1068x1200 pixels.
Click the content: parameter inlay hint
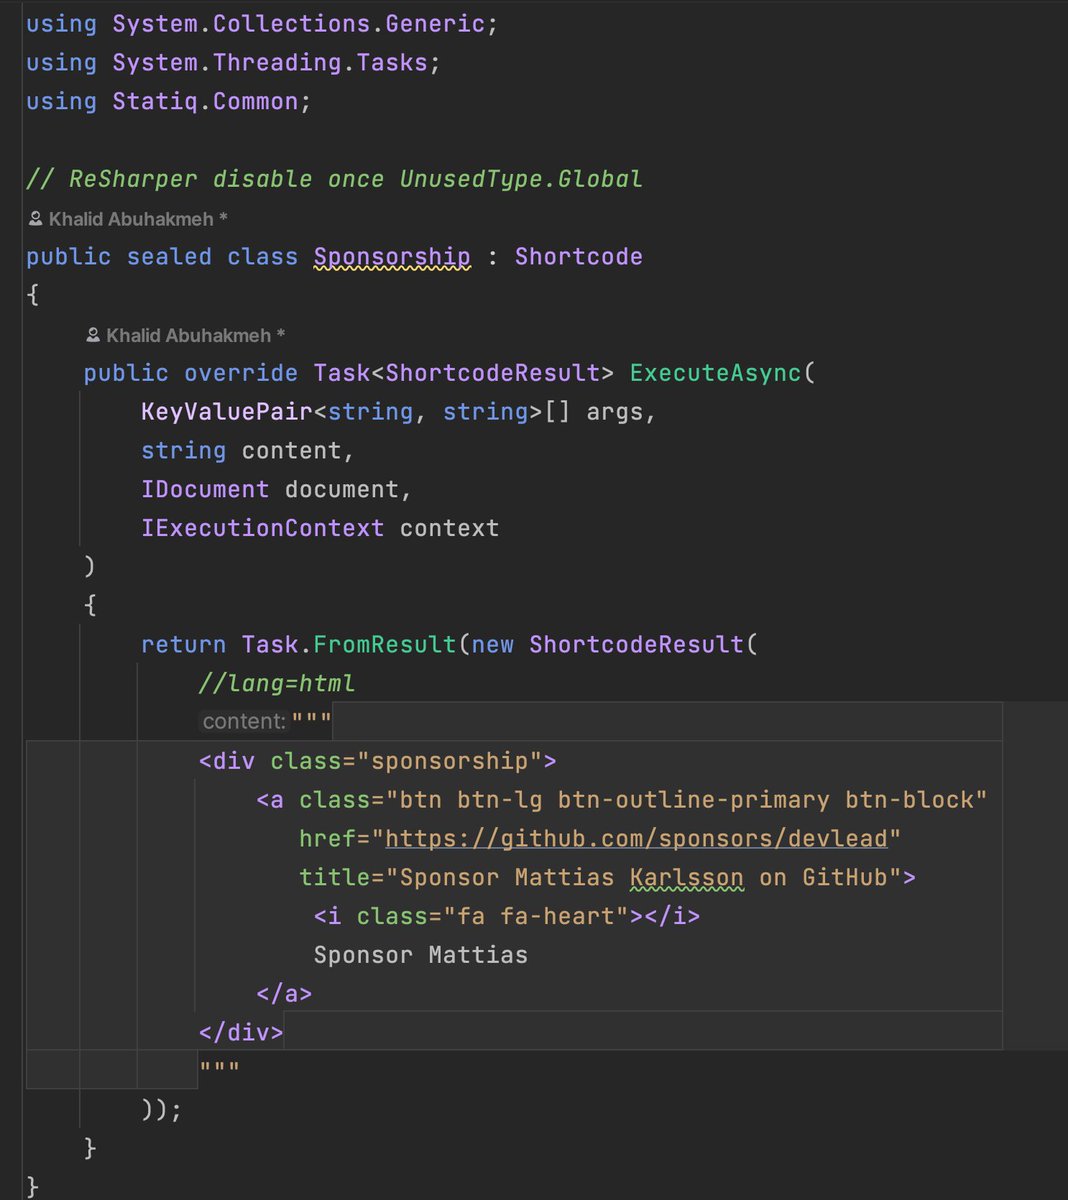click(244, 721)
